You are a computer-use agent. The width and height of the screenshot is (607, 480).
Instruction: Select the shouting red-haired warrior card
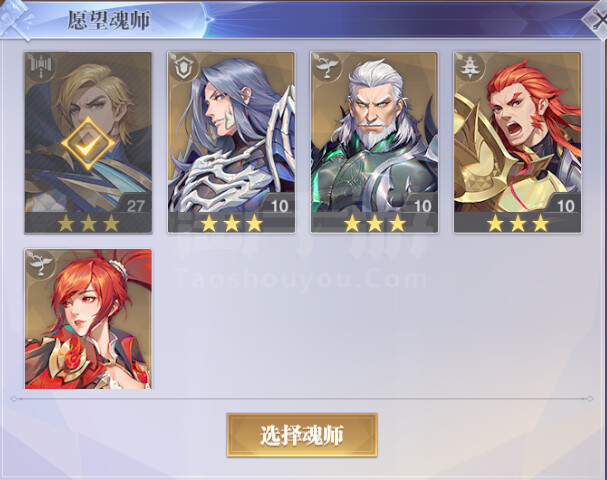pos(518,142)
